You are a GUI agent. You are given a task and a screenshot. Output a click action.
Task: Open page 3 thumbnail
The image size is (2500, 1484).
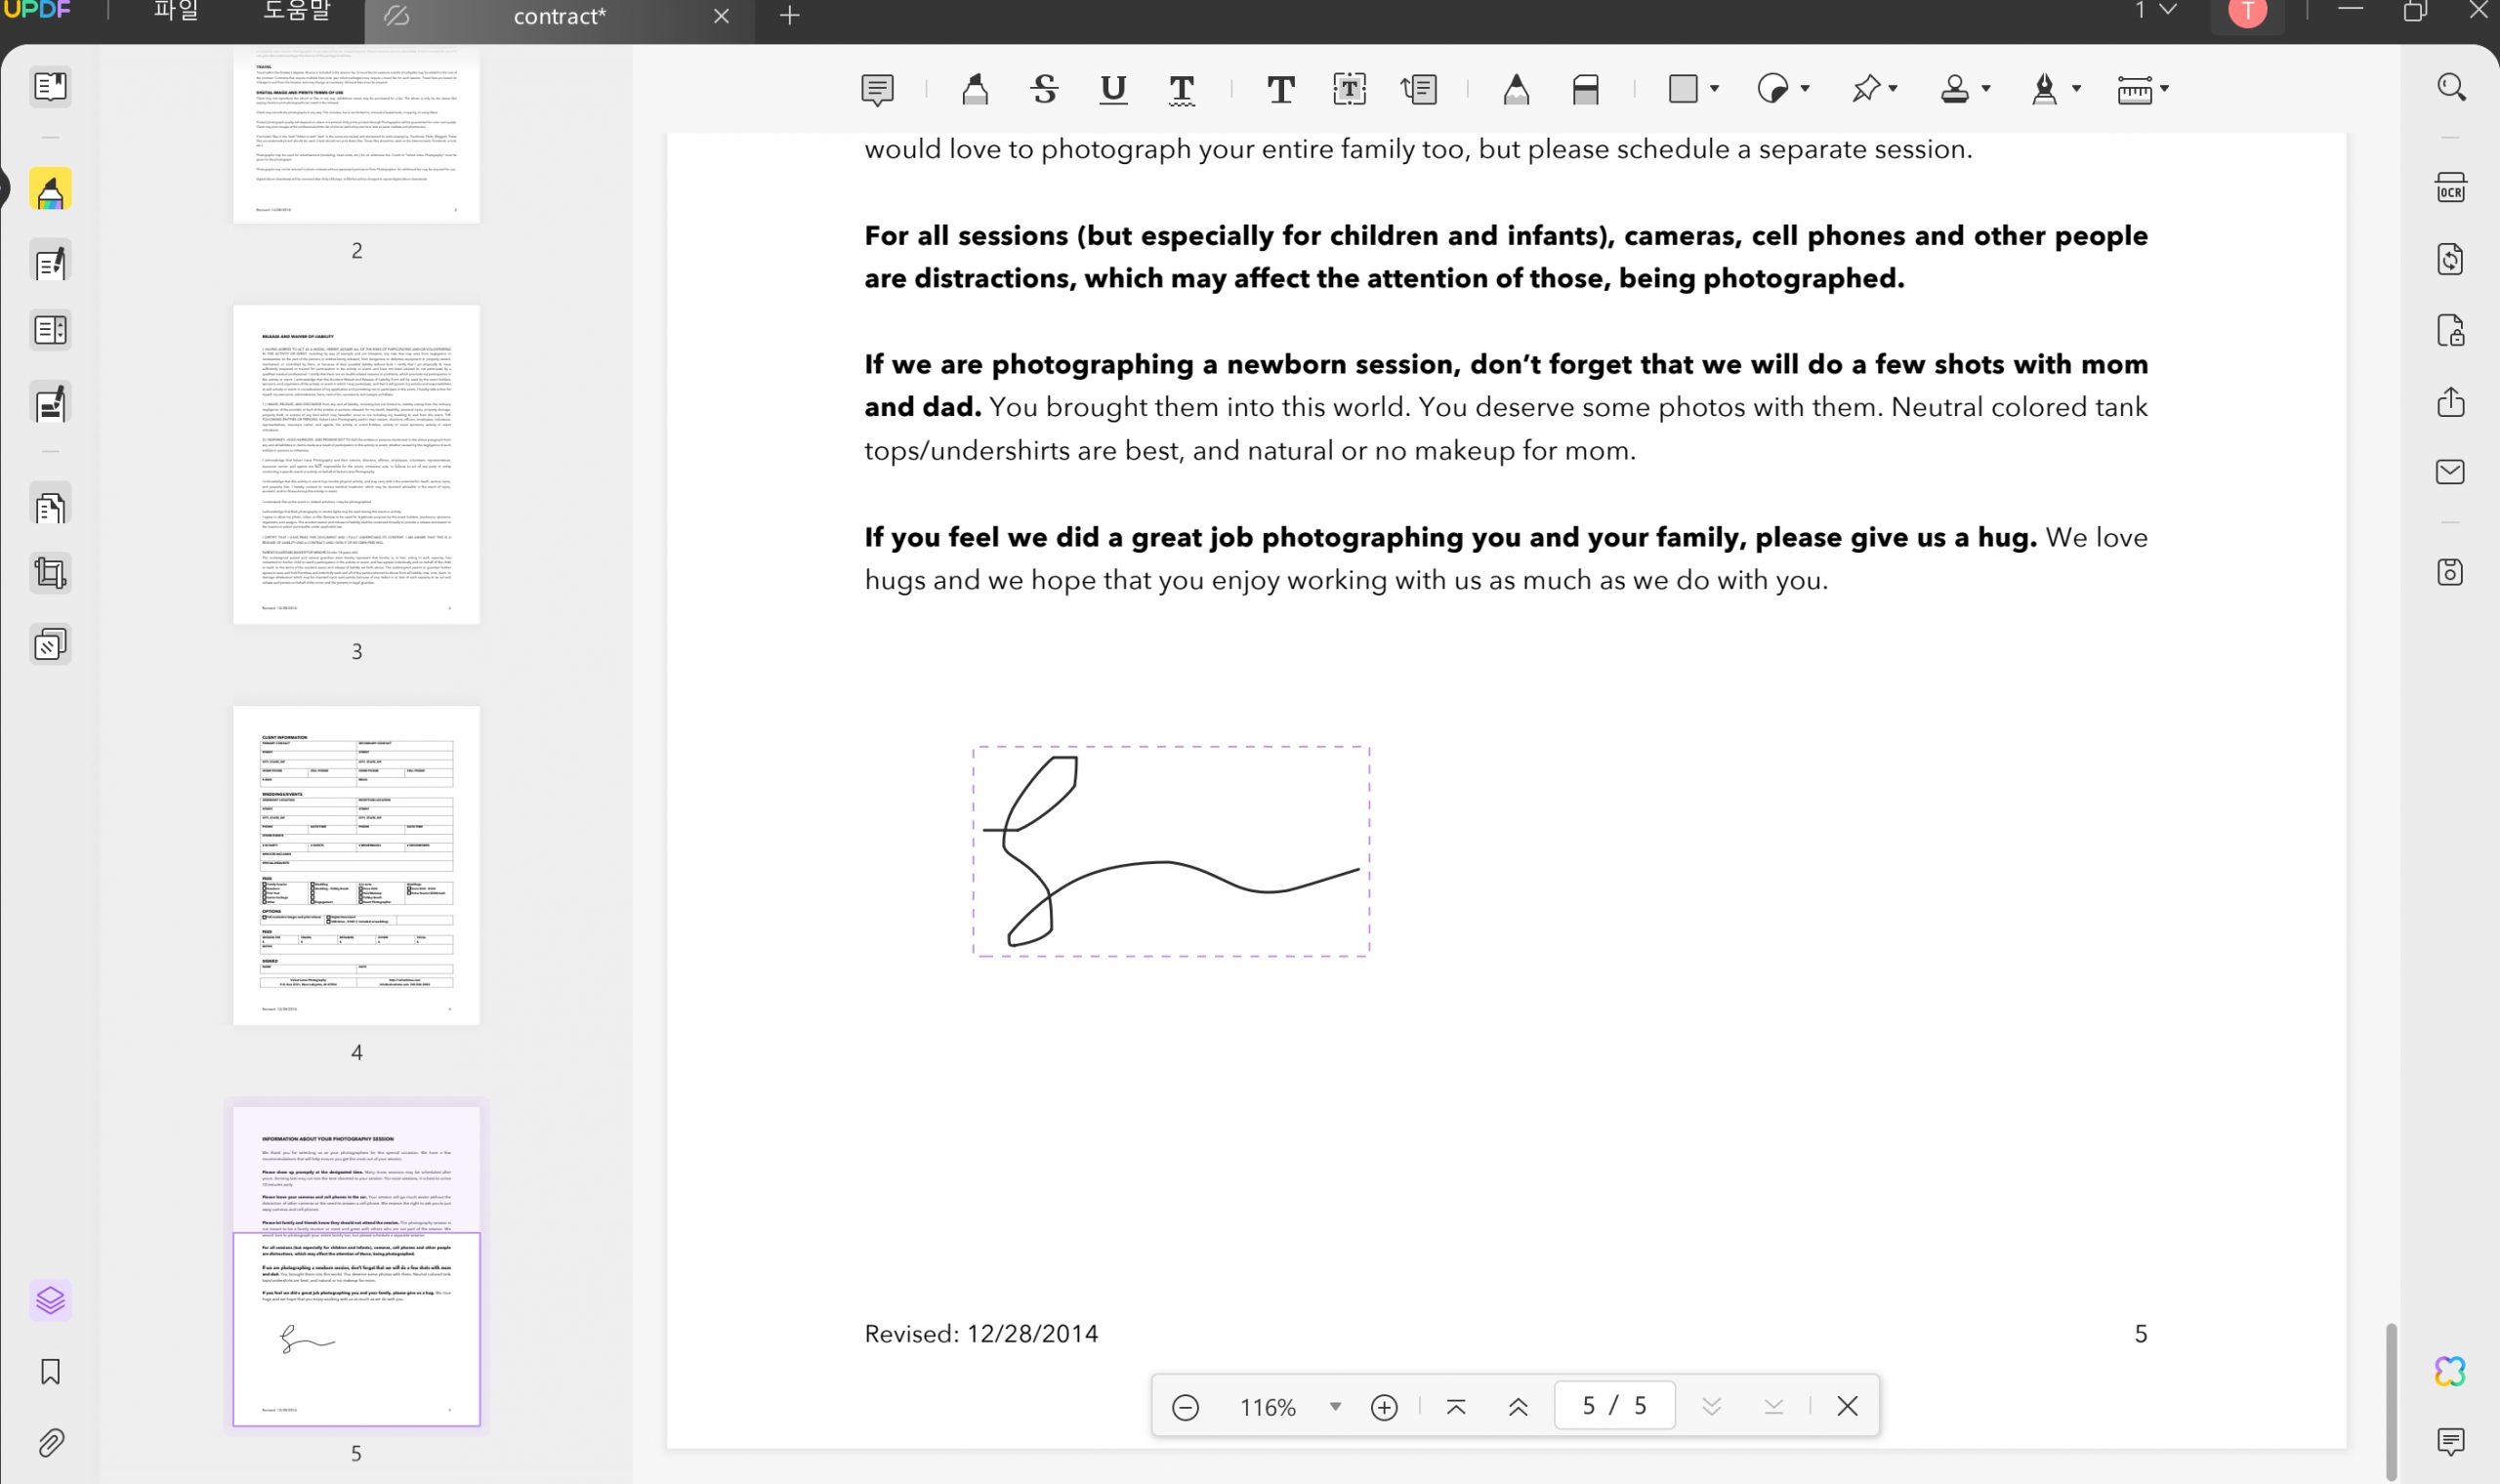click(x=356, y=465)
